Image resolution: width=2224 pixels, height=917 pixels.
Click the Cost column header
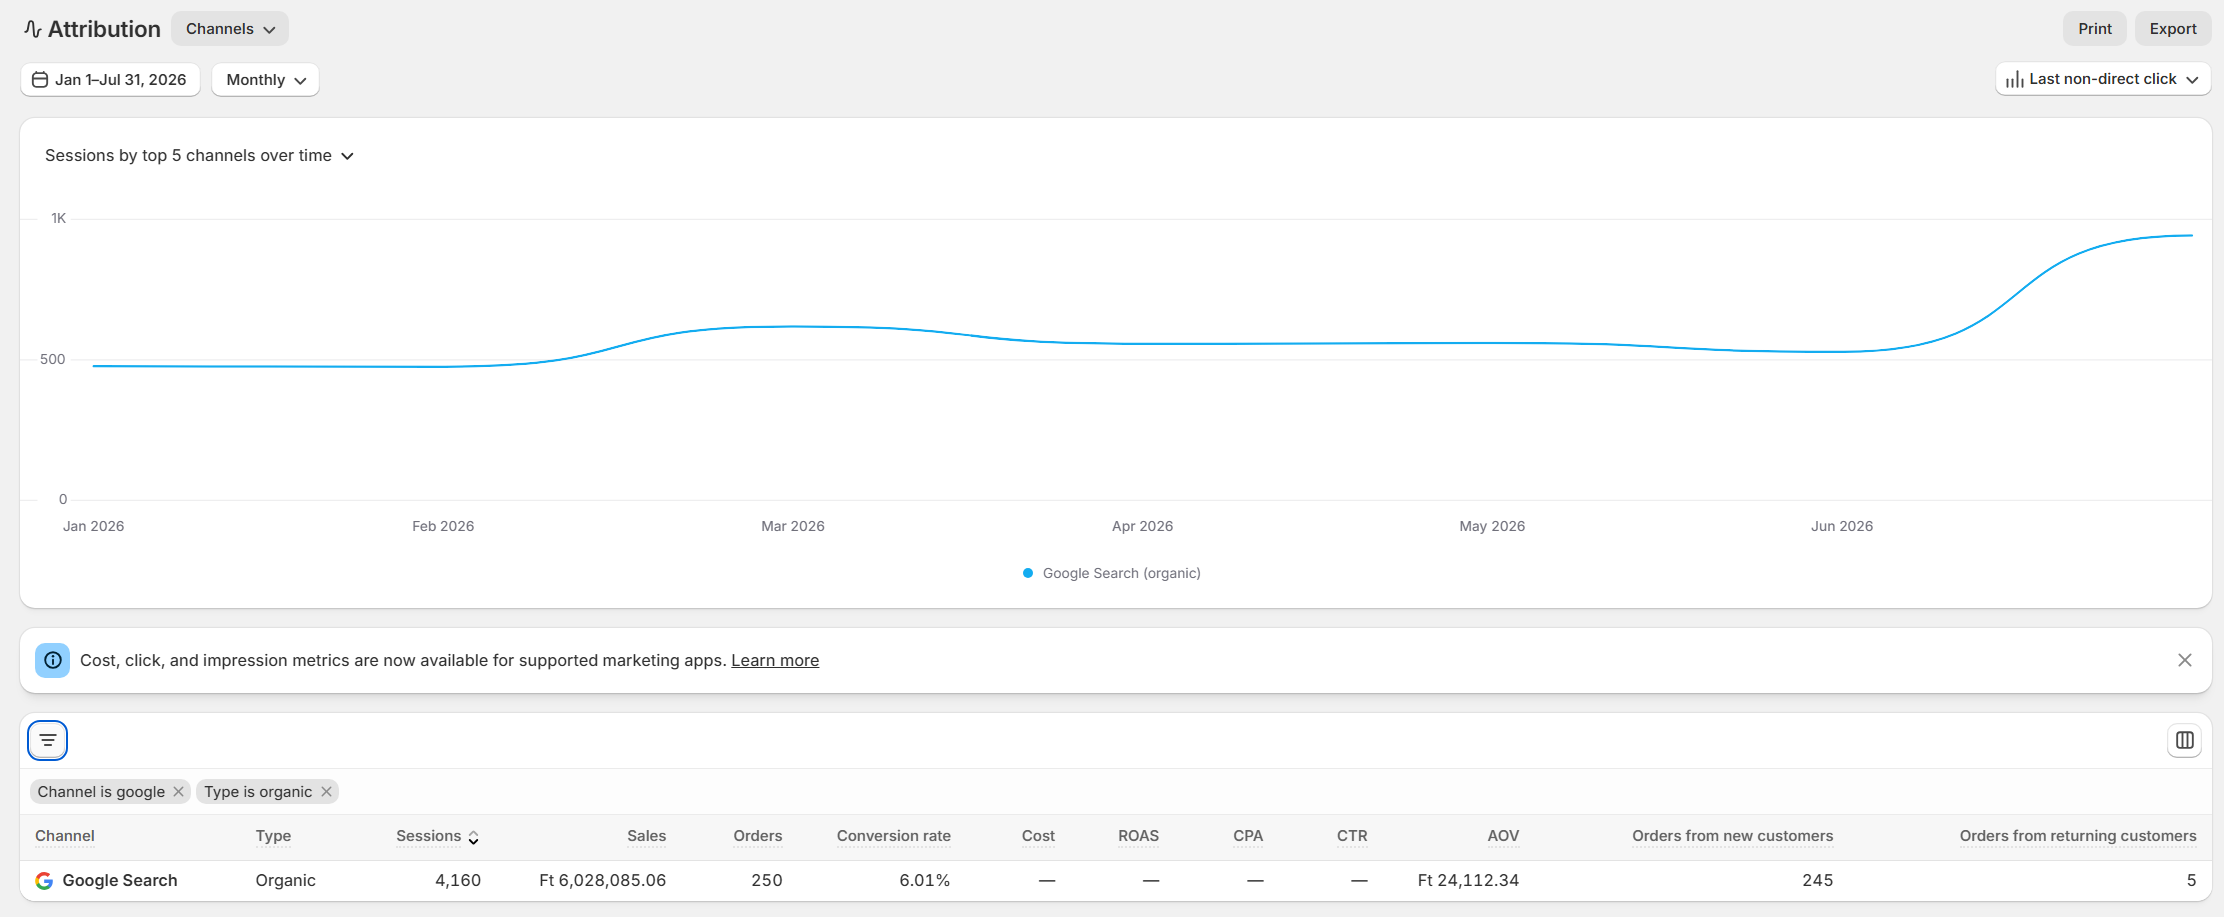(1038, 836)
